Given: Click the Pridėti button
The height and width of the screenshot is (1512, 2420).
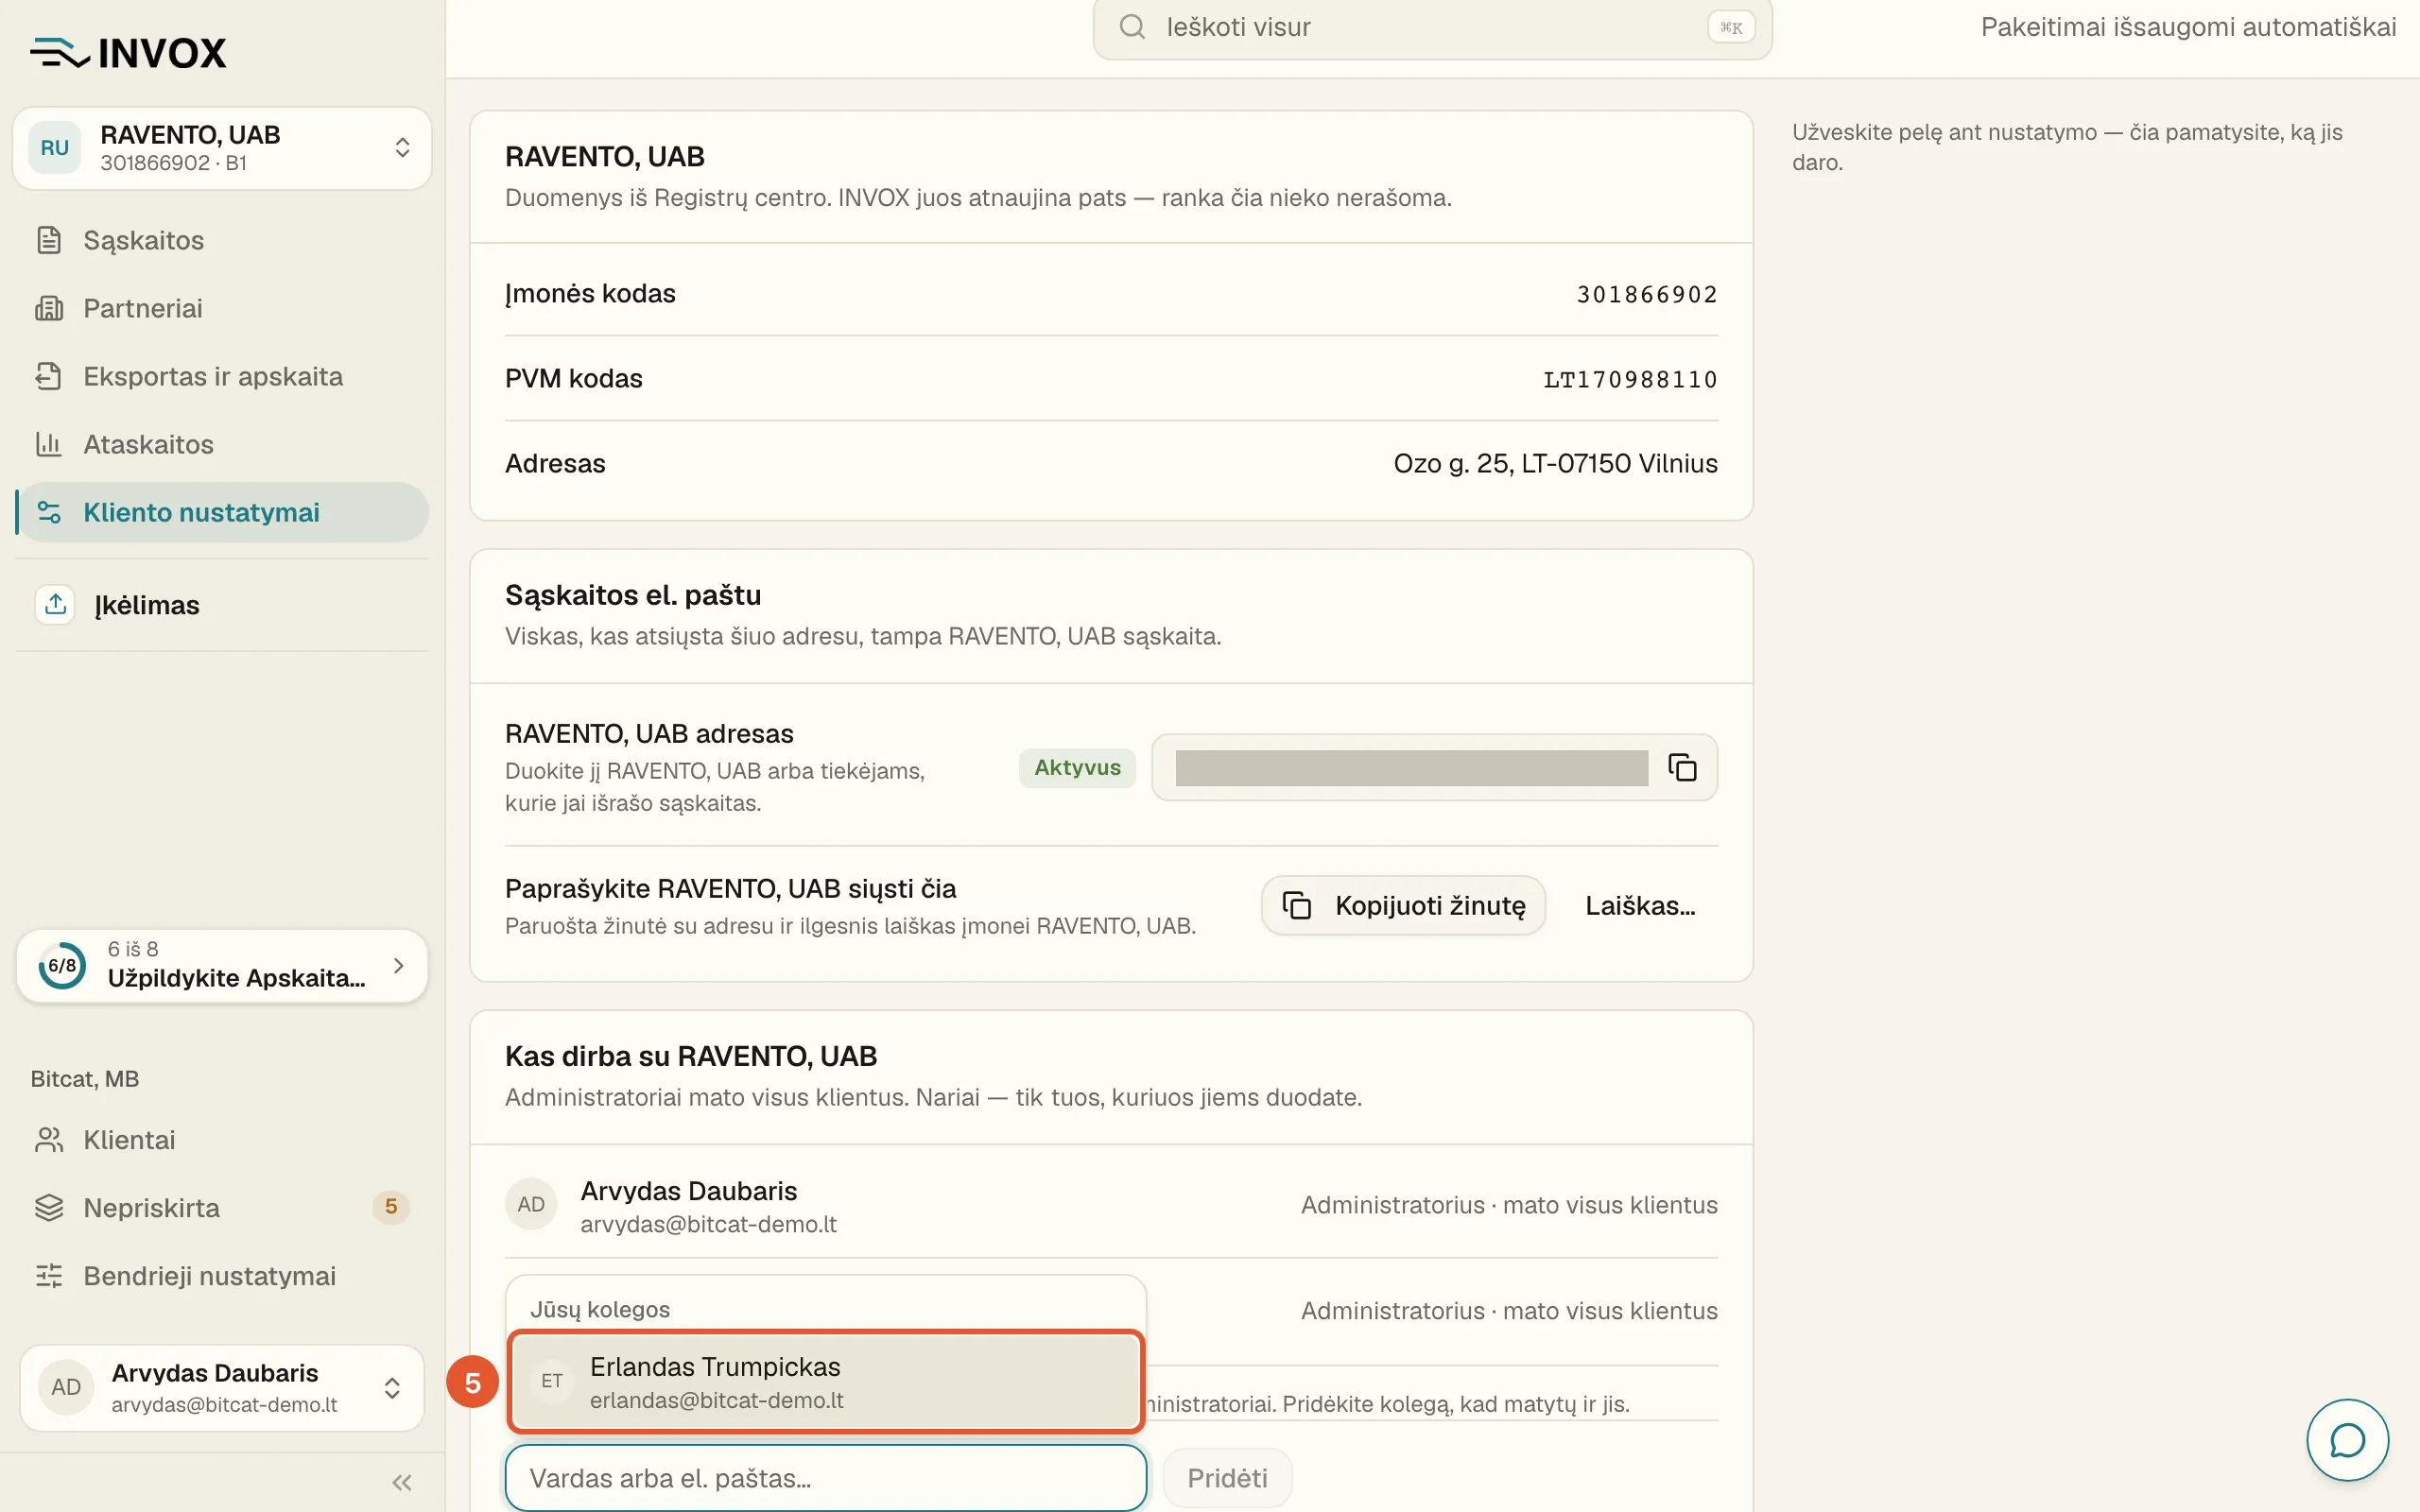Looking at the screenshot, I should [x=1227, y=1478].
